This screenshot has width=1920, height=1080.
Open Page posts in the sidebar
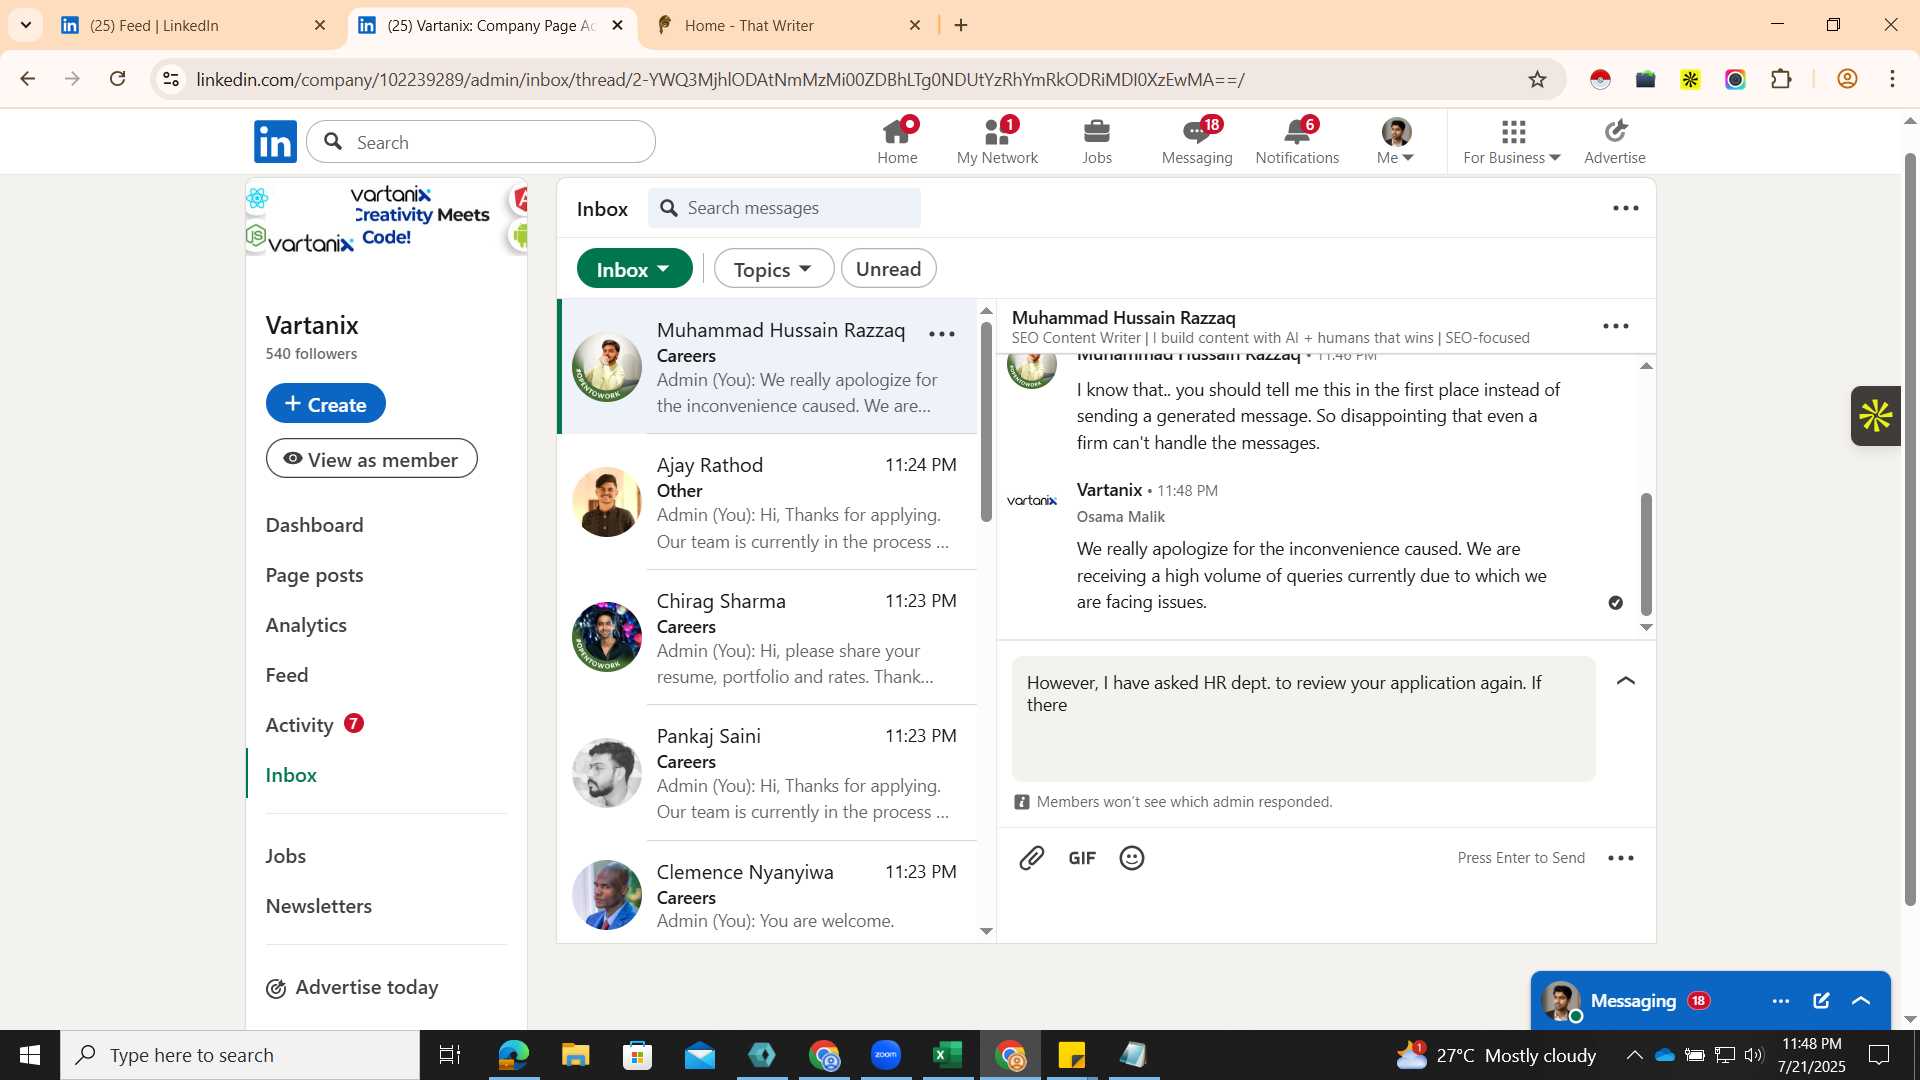tap(314, 575)
